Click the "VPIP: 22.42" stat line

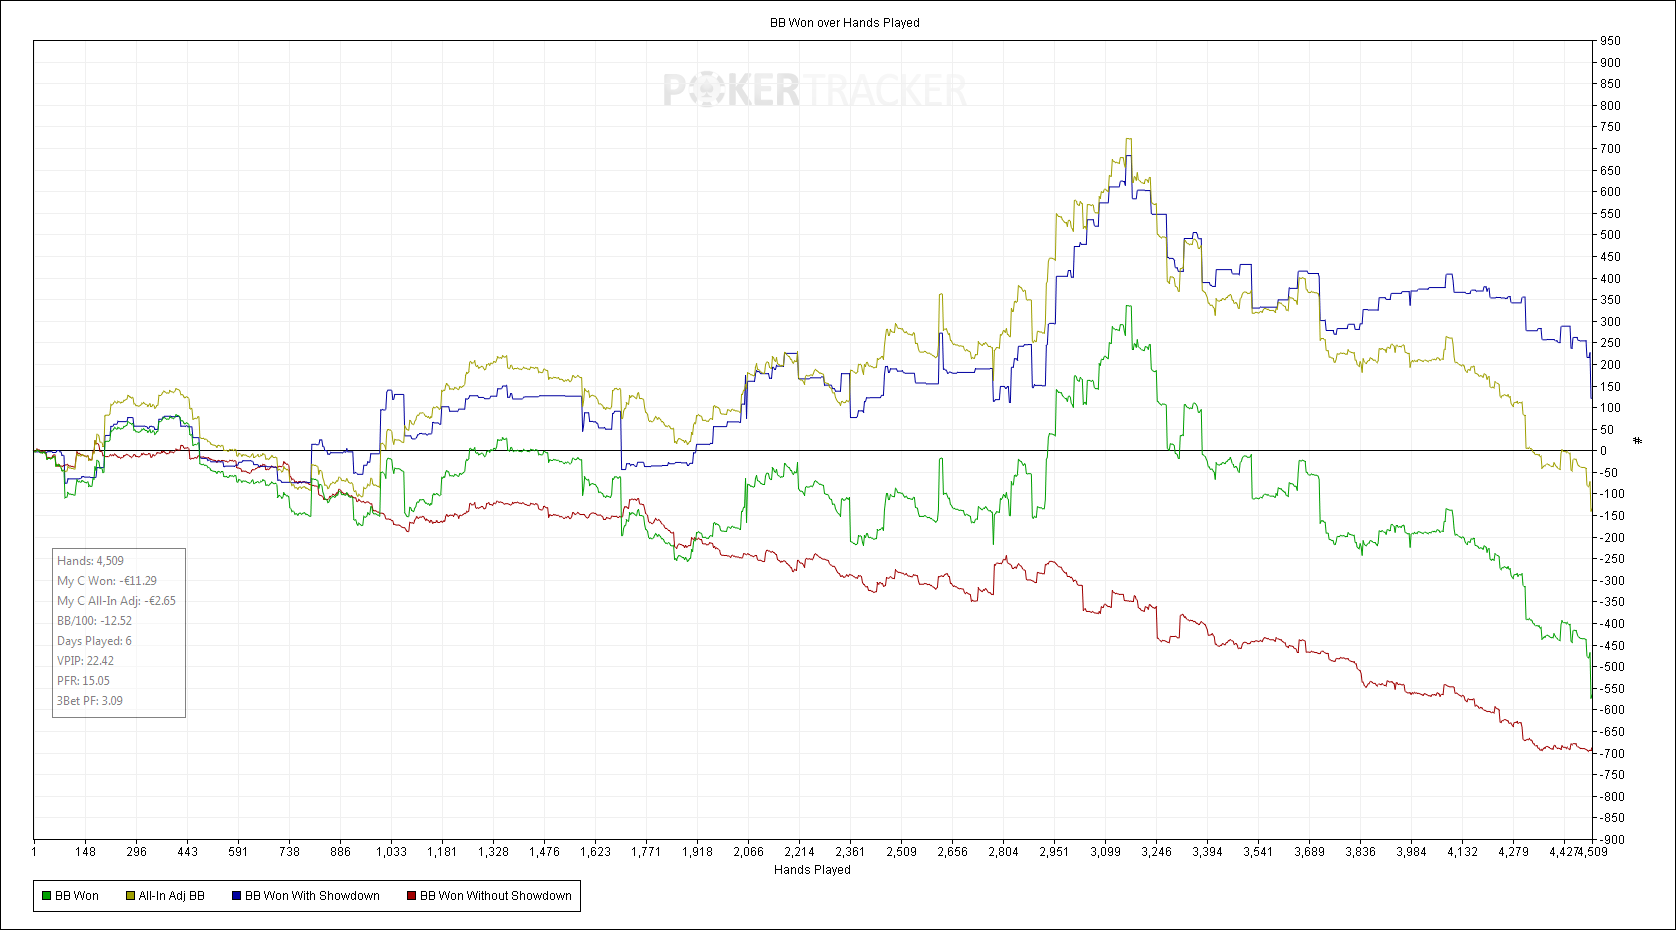coord(86,661)
